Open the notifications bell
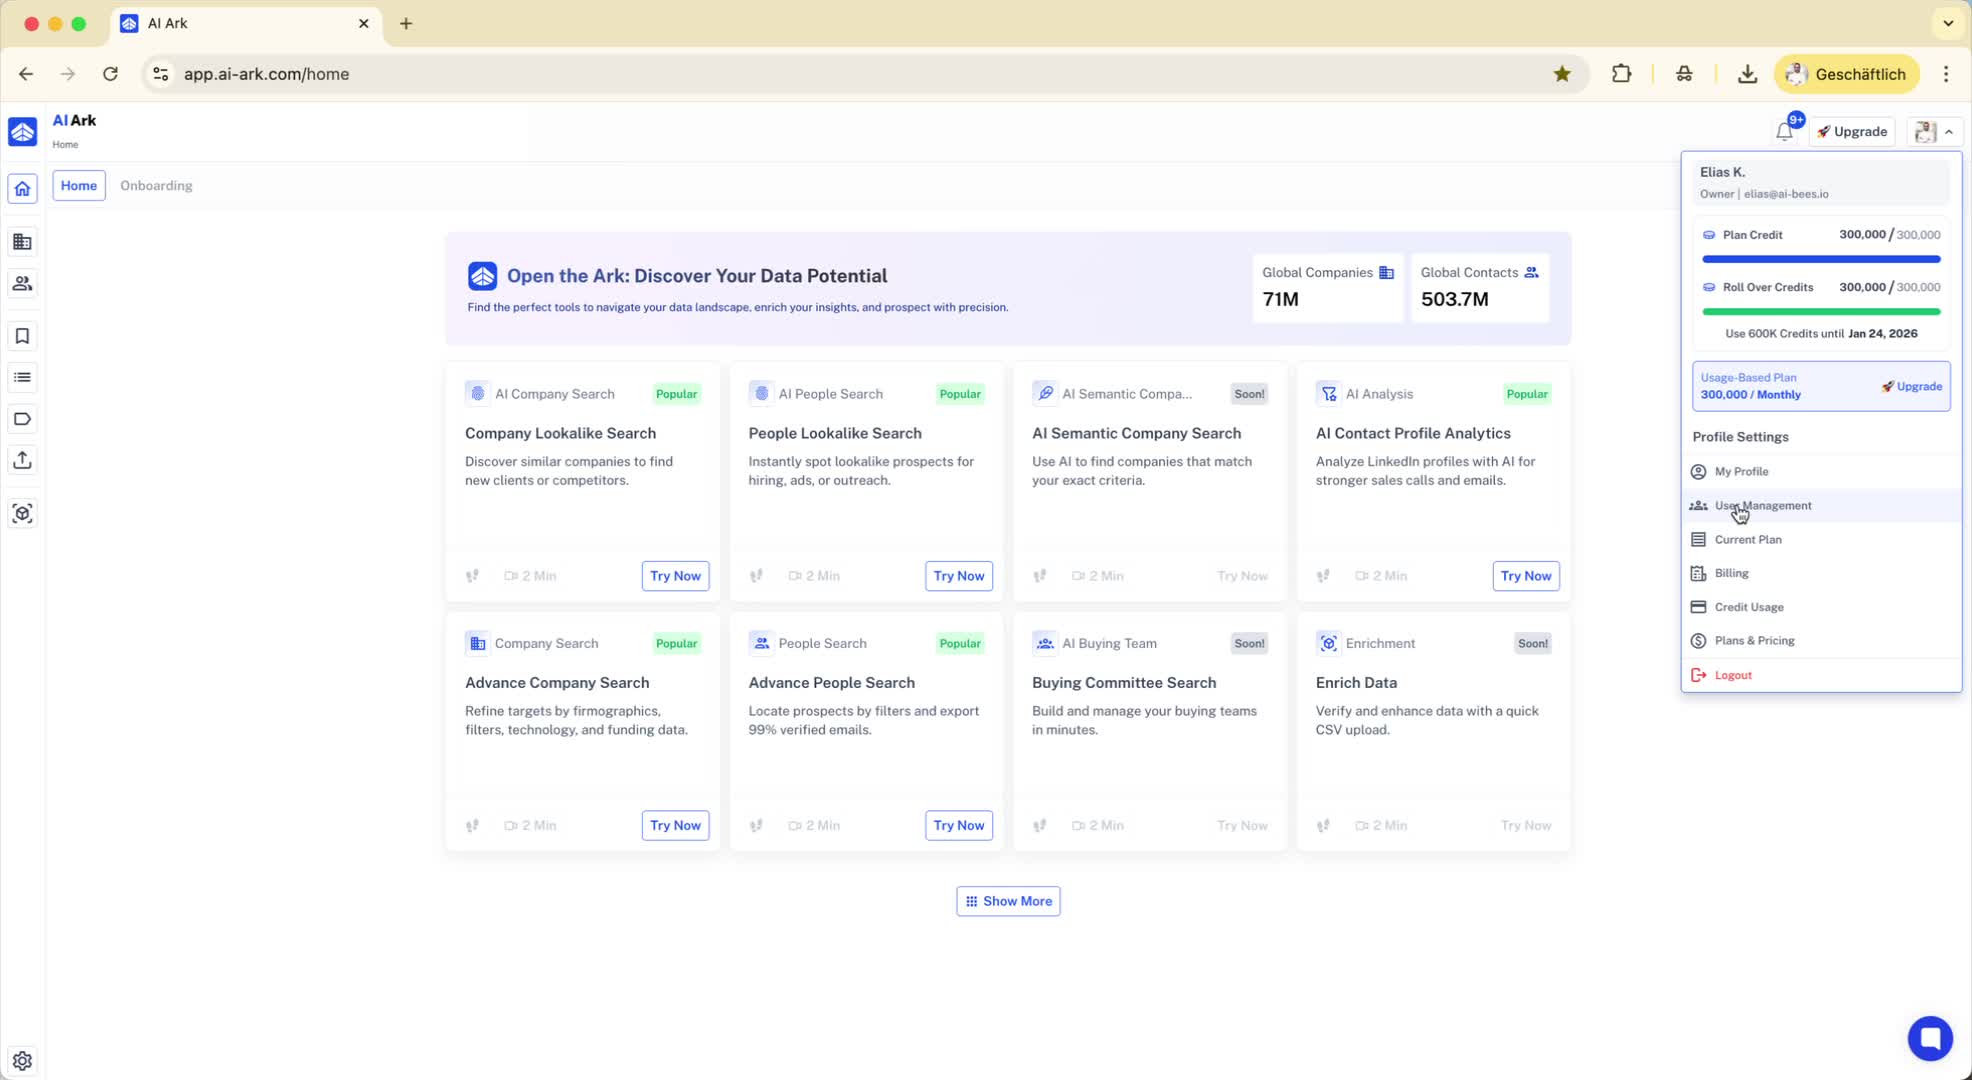 coord(1785,131)
